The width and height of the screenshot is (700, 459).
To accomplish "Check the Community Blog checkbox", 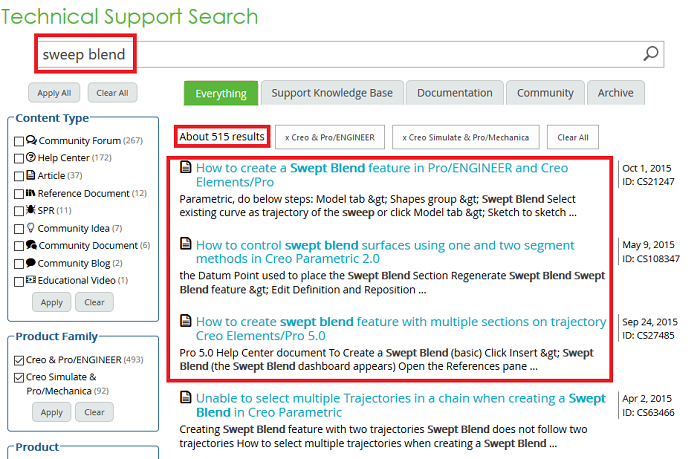I will pos(19,264).
